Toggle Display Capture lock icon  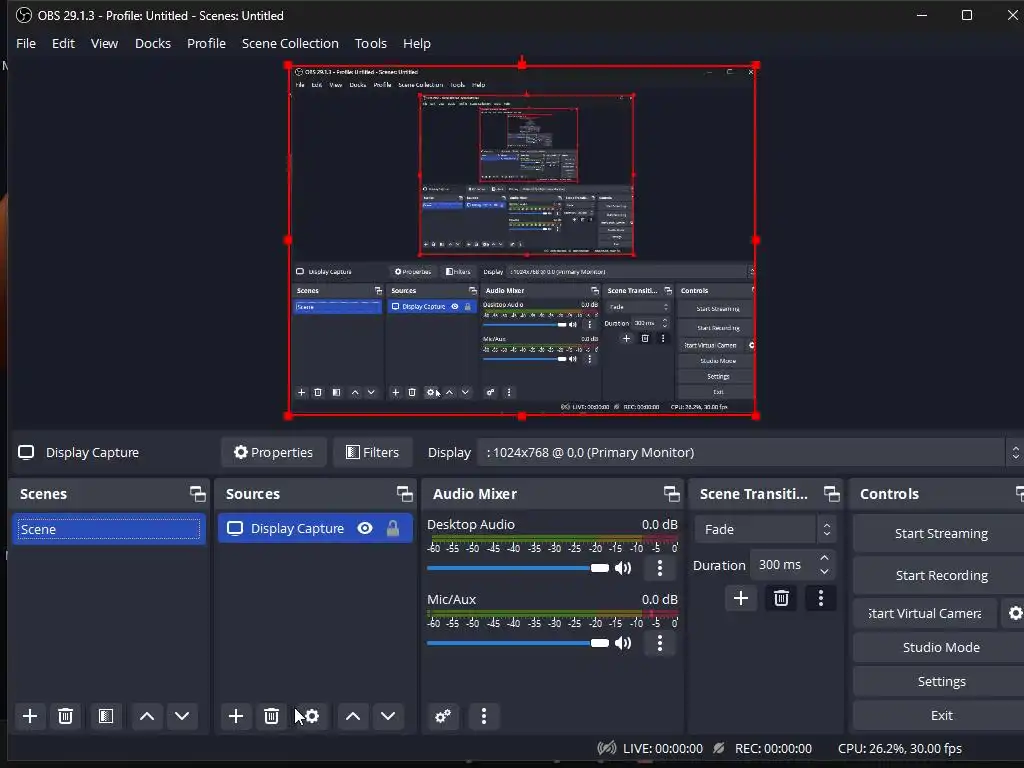(392, 528)
